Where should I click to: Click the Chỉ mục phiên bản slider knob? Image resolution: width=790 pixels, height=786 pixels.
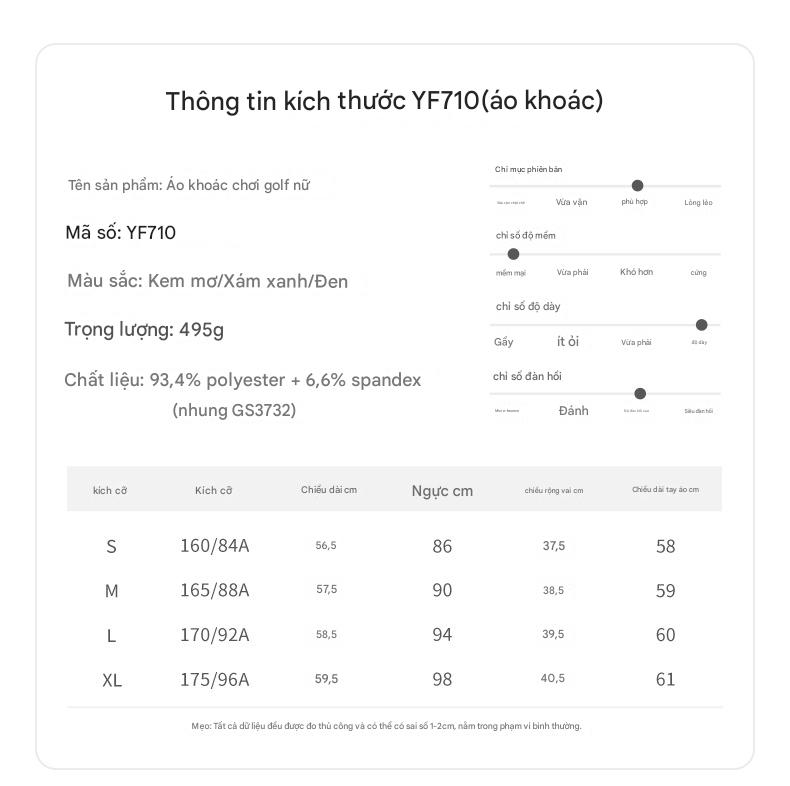(637, 185)
